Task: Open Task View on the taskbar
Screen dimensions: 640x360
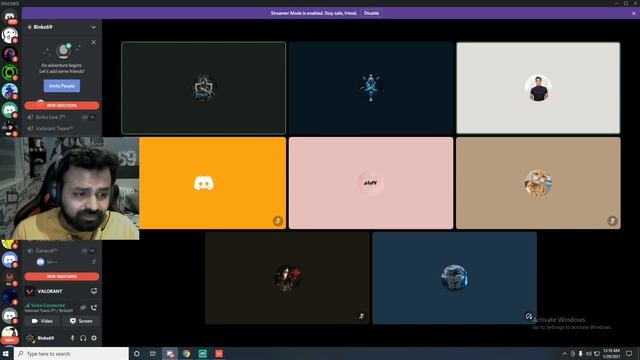Action: [153, 353]
